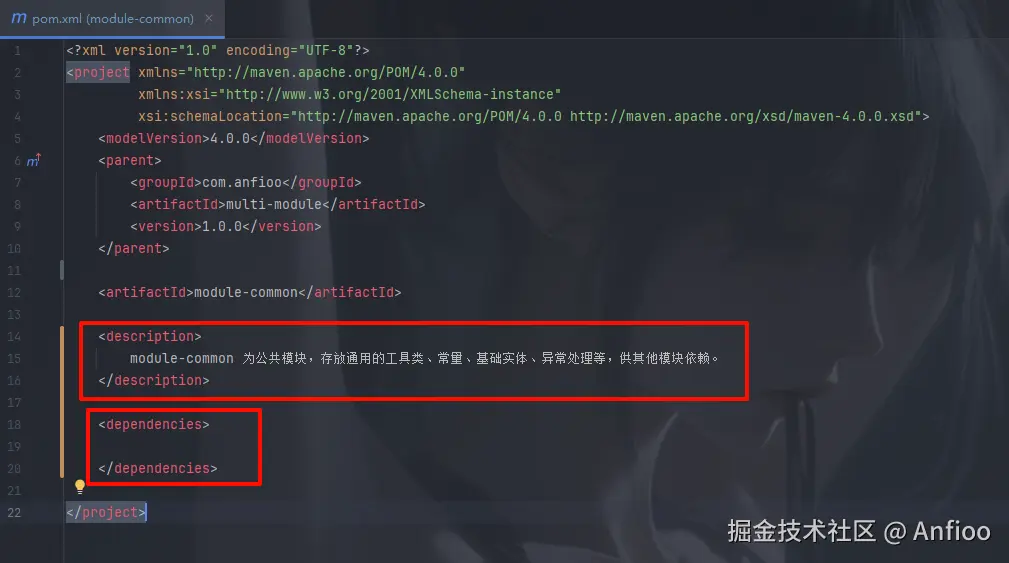Click the parent version 1.0.0 value
The height and width of the screenshot is (563, 1009).
[222, 226]
